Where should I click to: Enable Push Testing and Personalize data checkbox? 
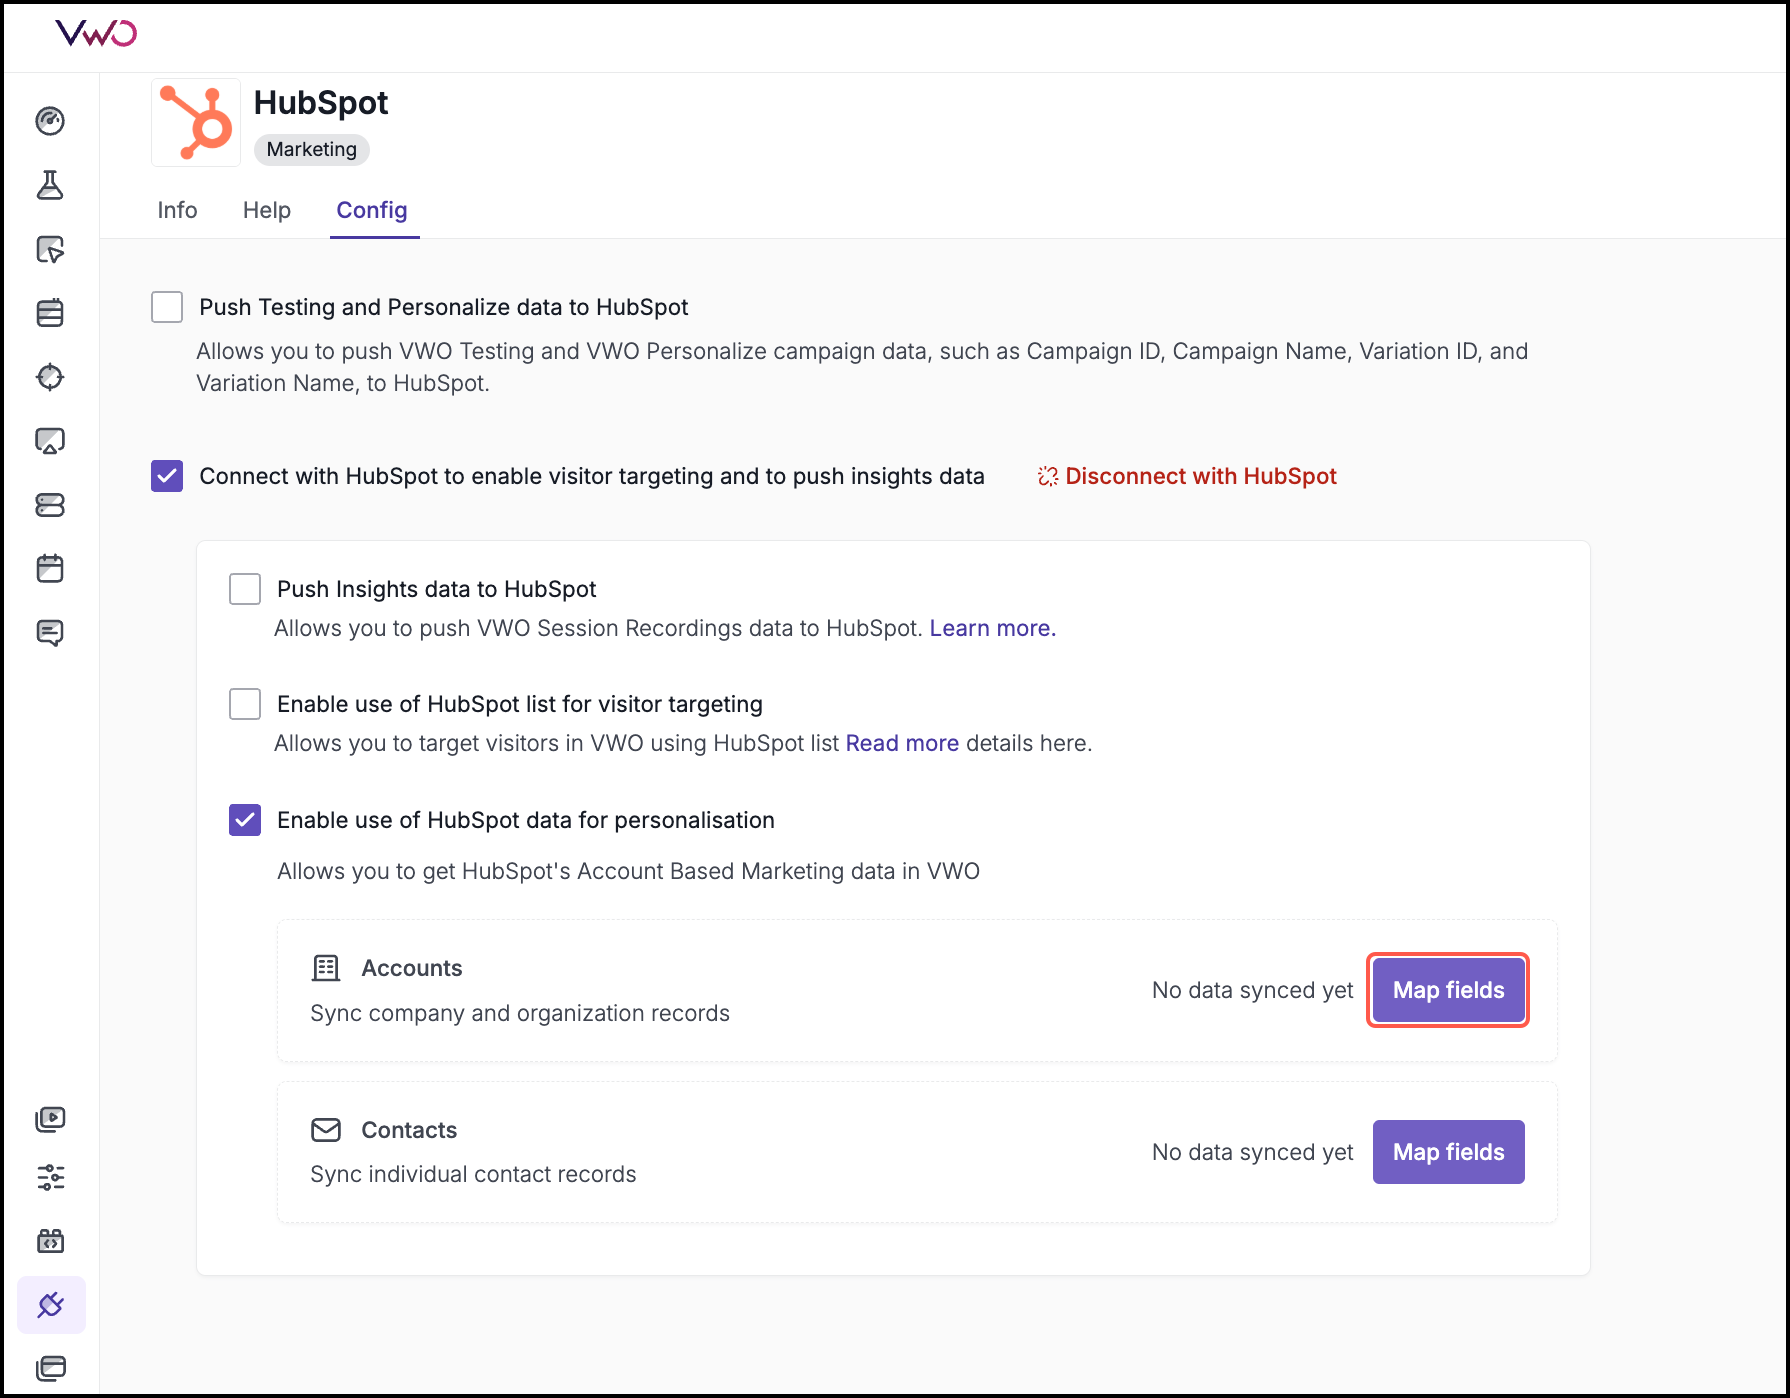pos(167,307)
